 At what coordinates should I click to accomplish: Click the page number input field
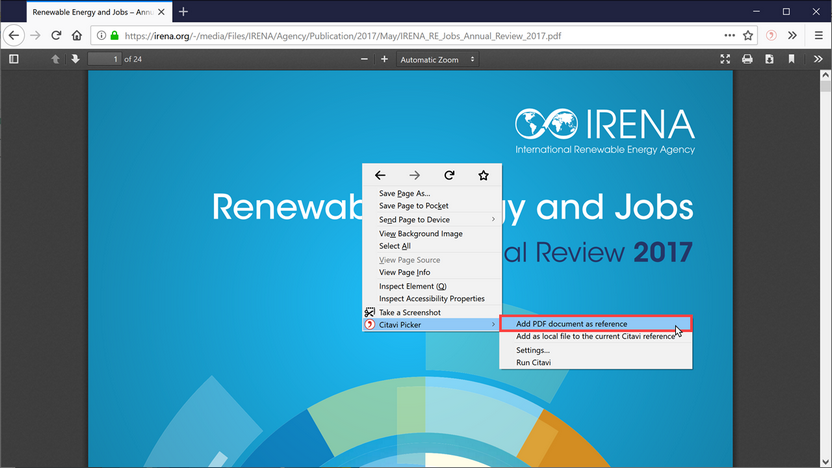(x=105, y=59)
